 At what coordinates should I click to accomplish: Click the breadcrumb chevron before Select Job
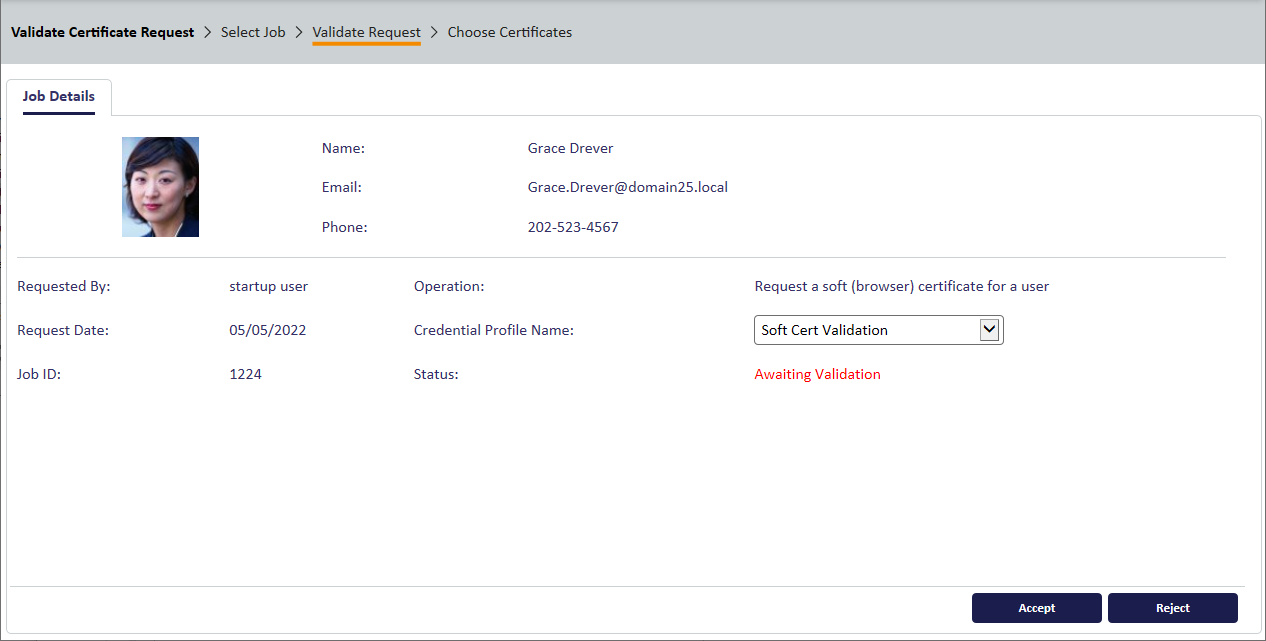(x=208, y=32)
